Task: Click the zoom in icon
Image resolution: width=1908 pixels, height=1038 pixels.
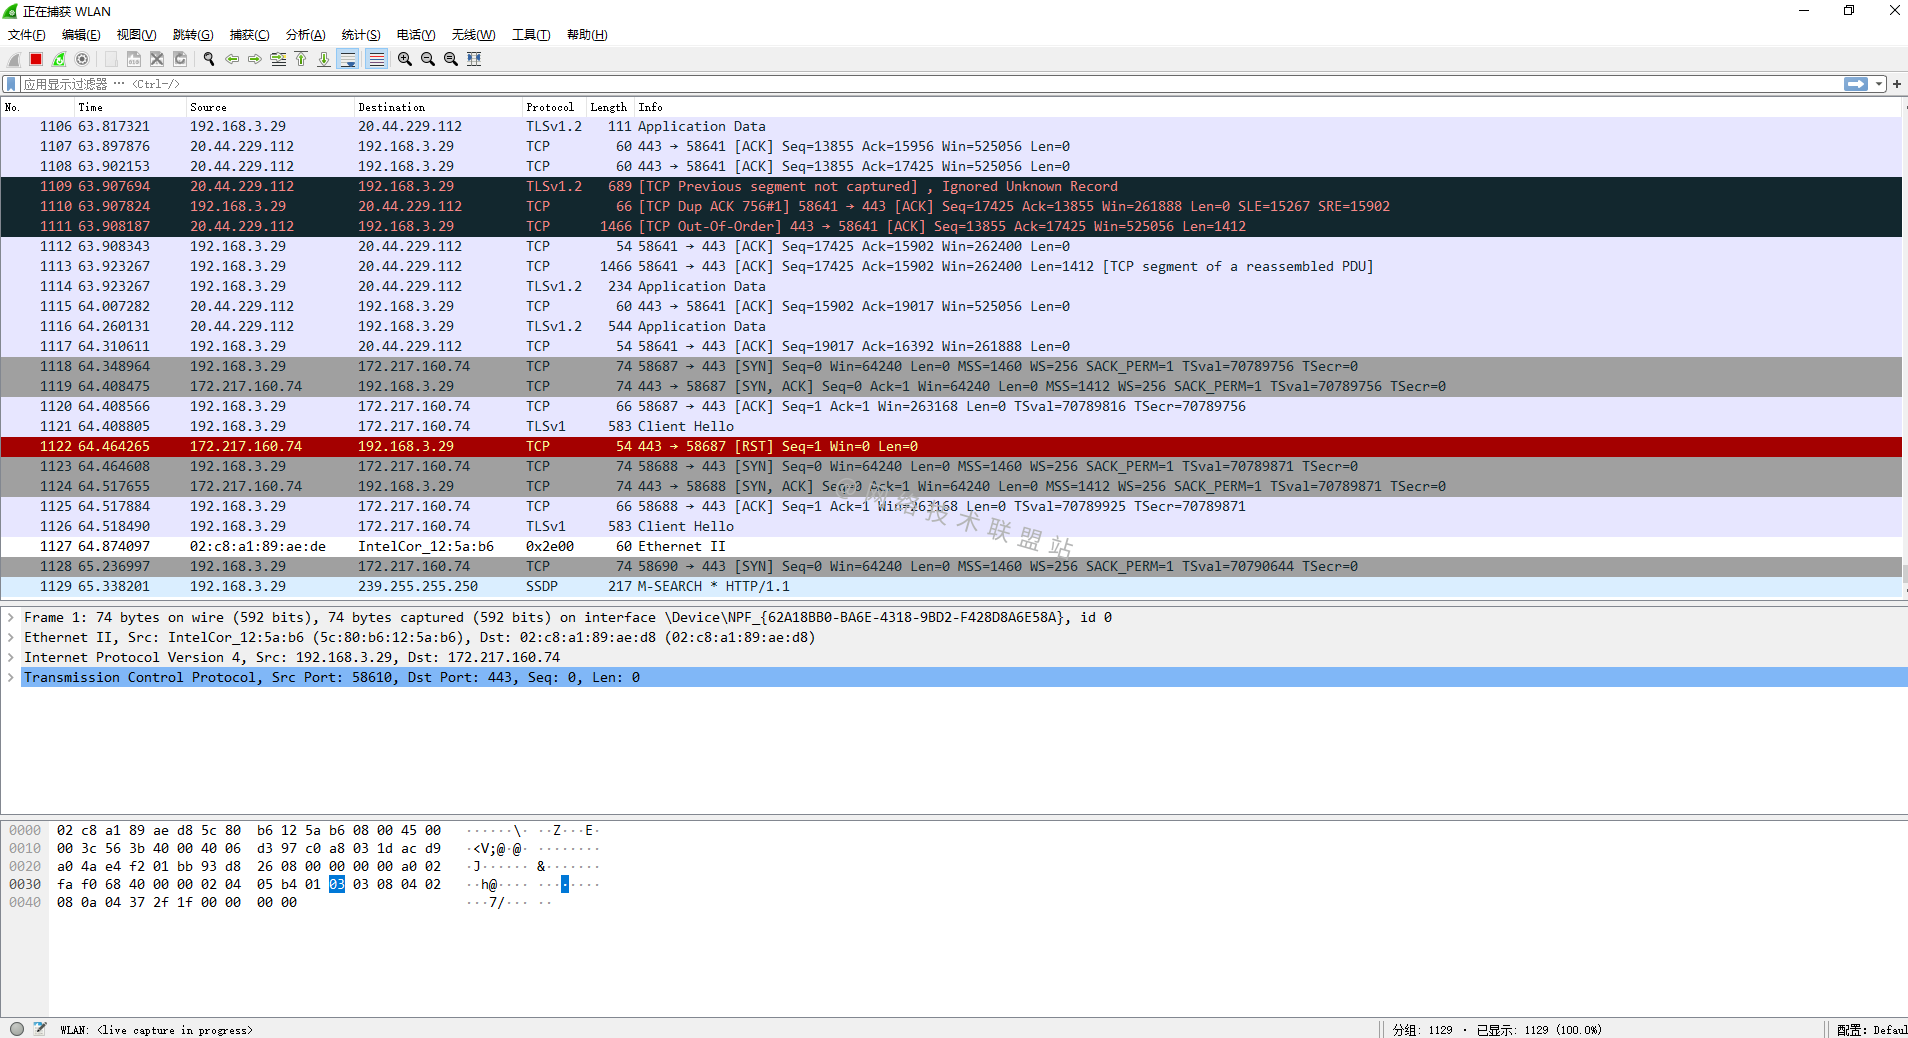Action: click(405, 59)
